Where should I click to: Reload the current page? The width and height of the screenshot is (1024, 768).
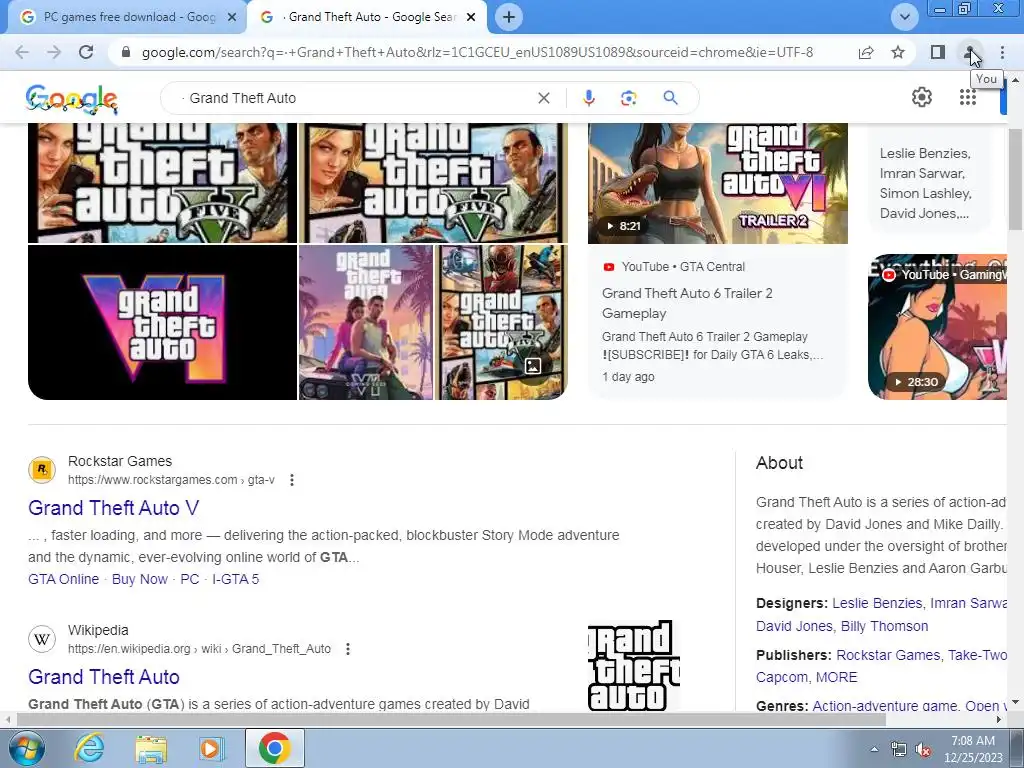pyautogui.click(x=86, y=52)
